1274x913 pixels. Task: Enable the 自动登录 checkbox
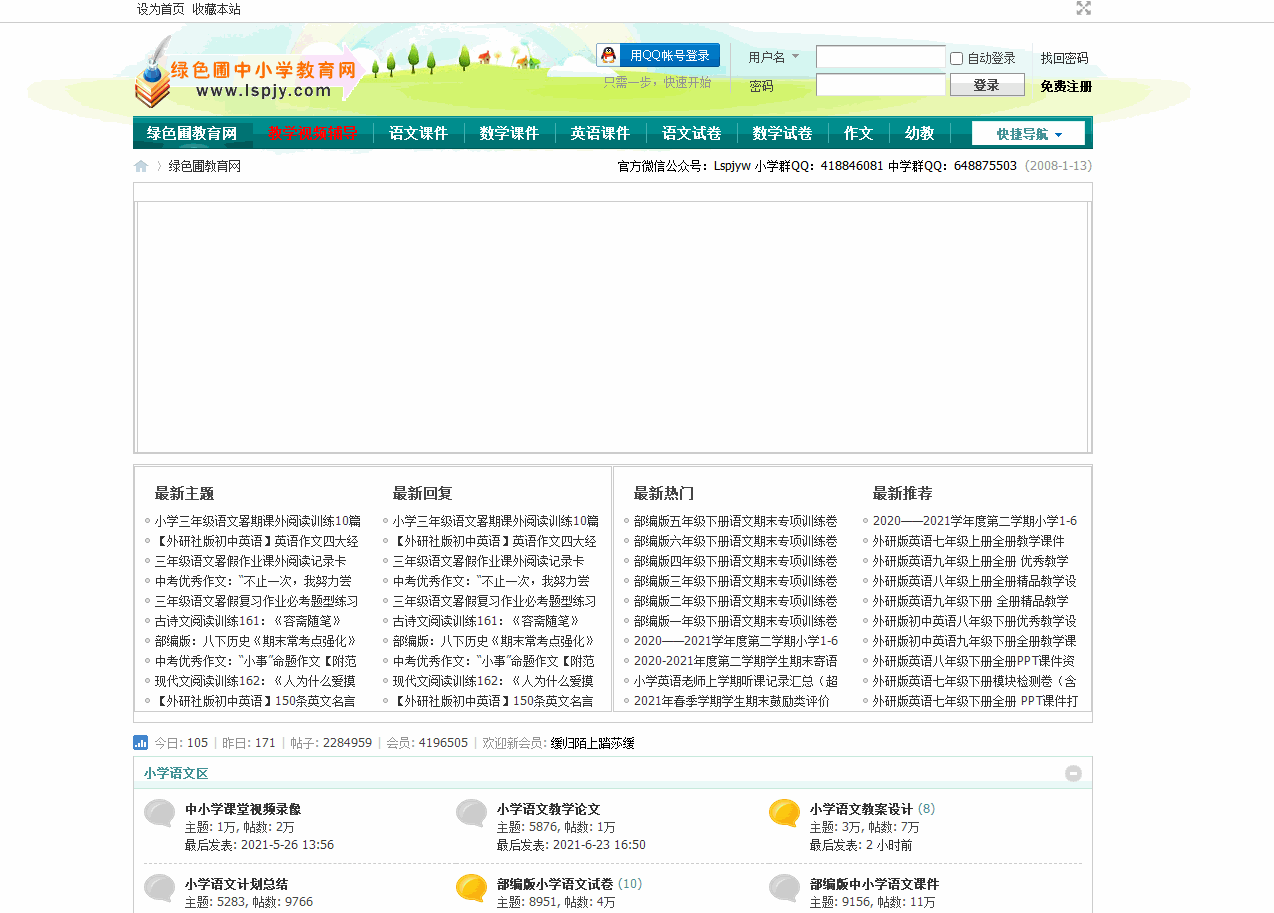(956, 58)
